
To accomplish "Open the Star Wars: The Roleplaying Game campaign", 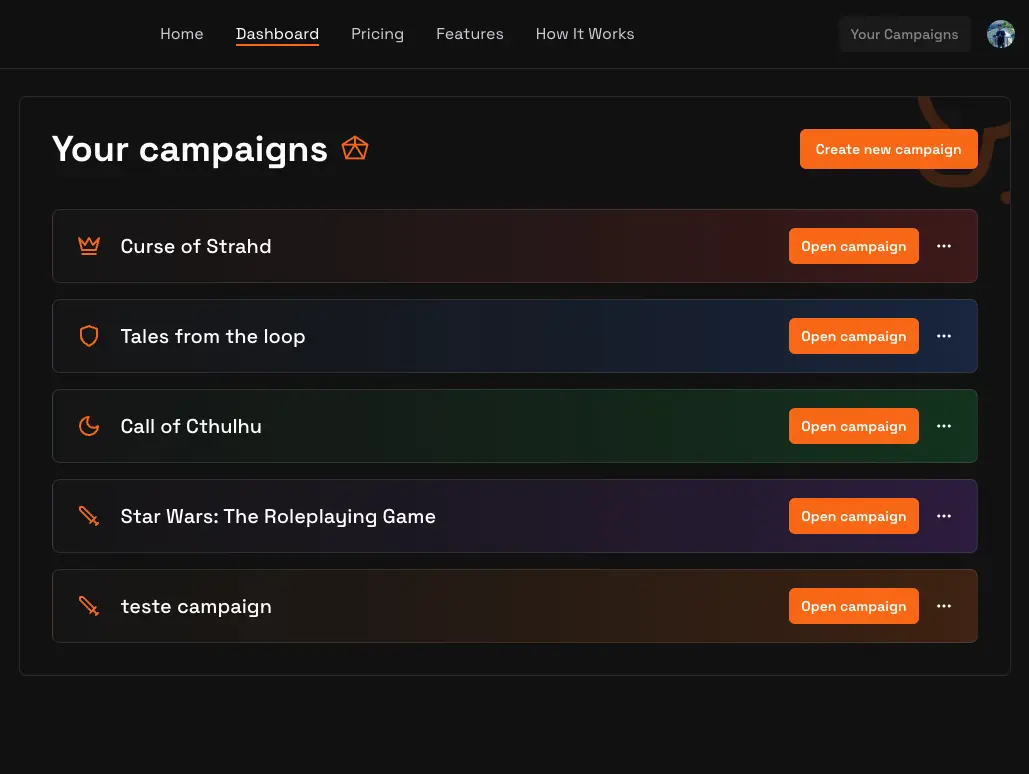I will point(853,516).
